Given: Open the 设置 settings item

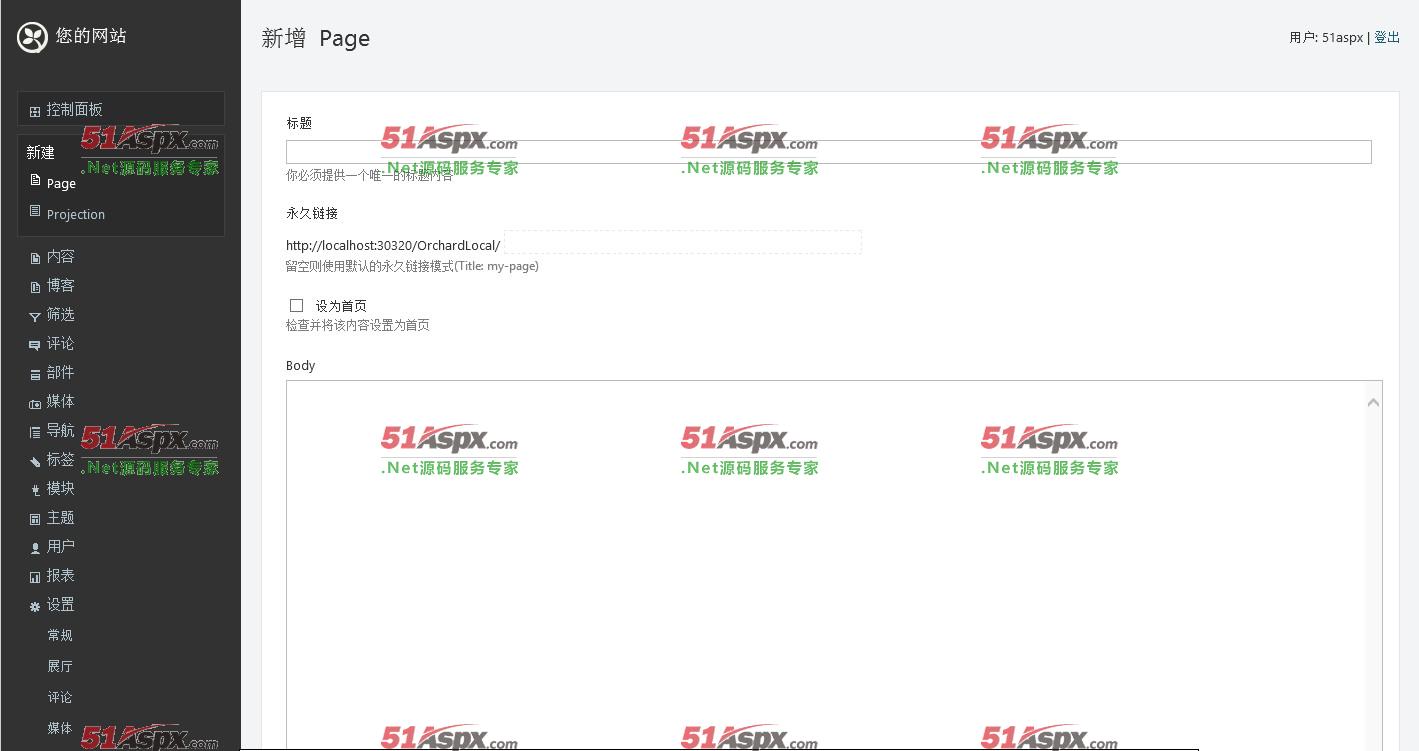Looking at the screenshot, I should click(60, 605).
